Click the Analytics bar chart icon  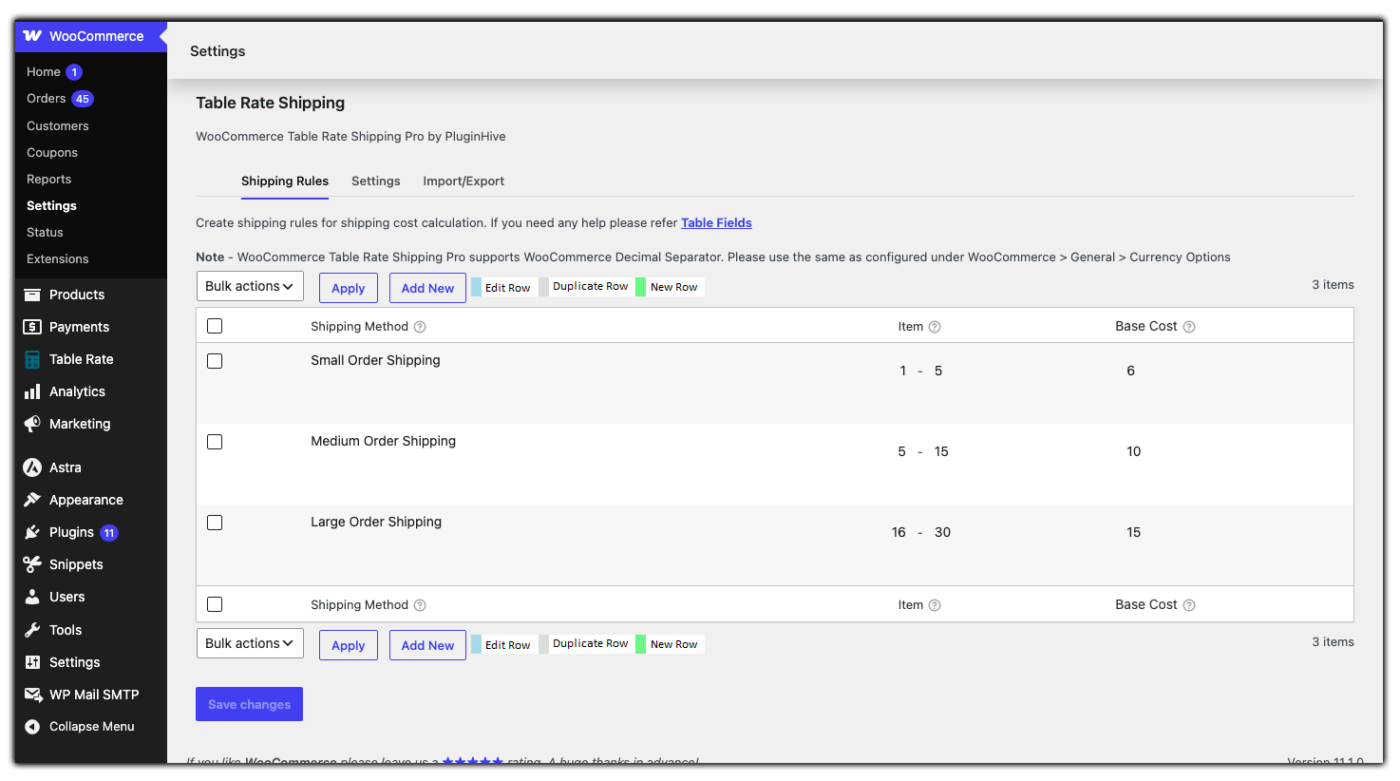coord(32,392)
